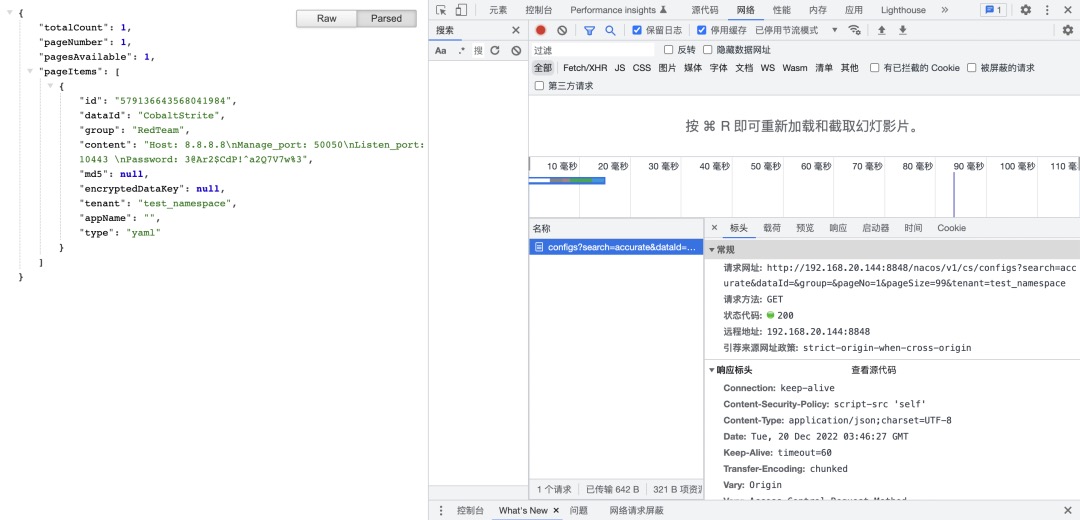This screenshot has height=520, width=1080.
Task: Open DevTools settings gear in top bar
Action: 1025,10
